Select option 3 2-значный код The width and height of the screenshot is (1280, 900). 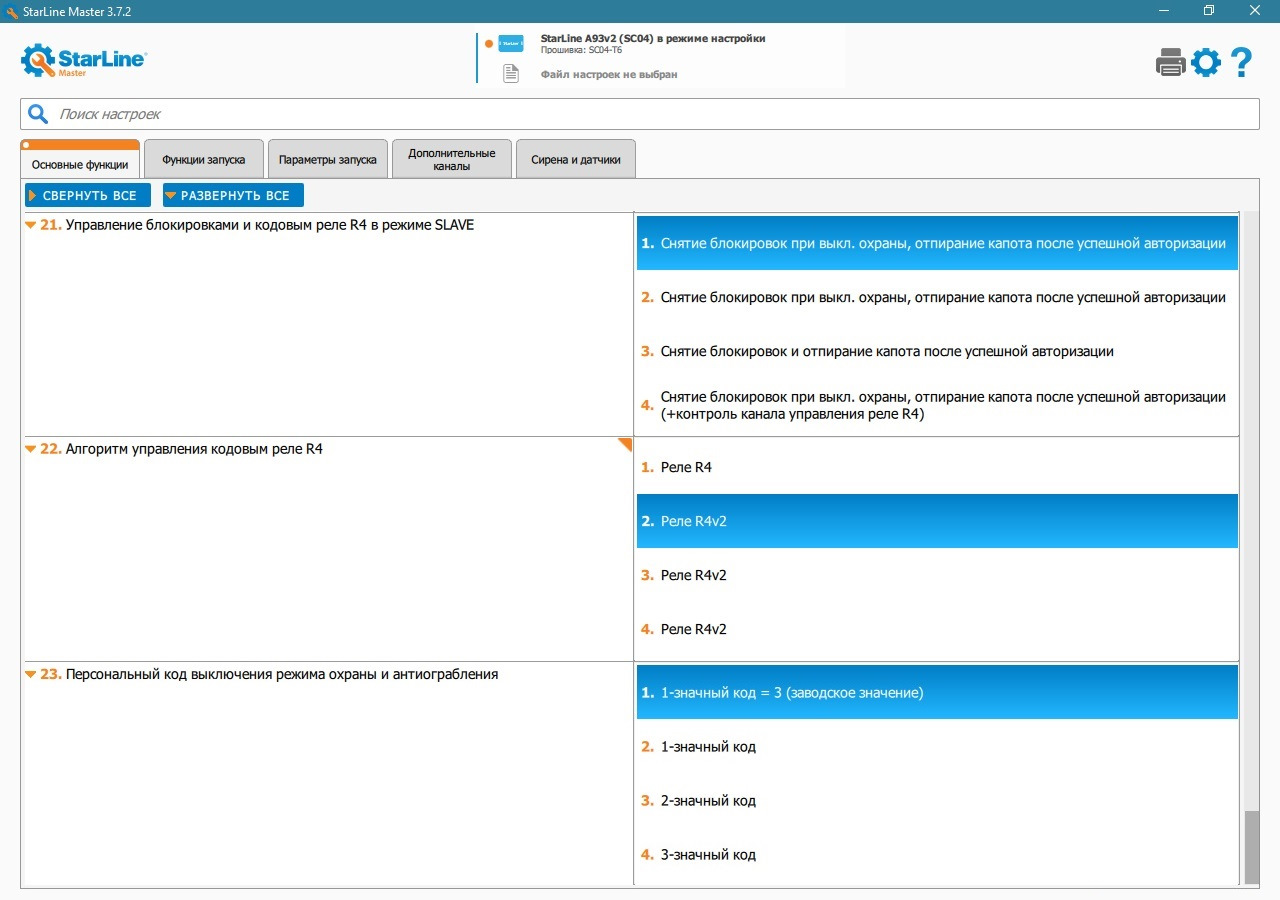tap(937, 800)
